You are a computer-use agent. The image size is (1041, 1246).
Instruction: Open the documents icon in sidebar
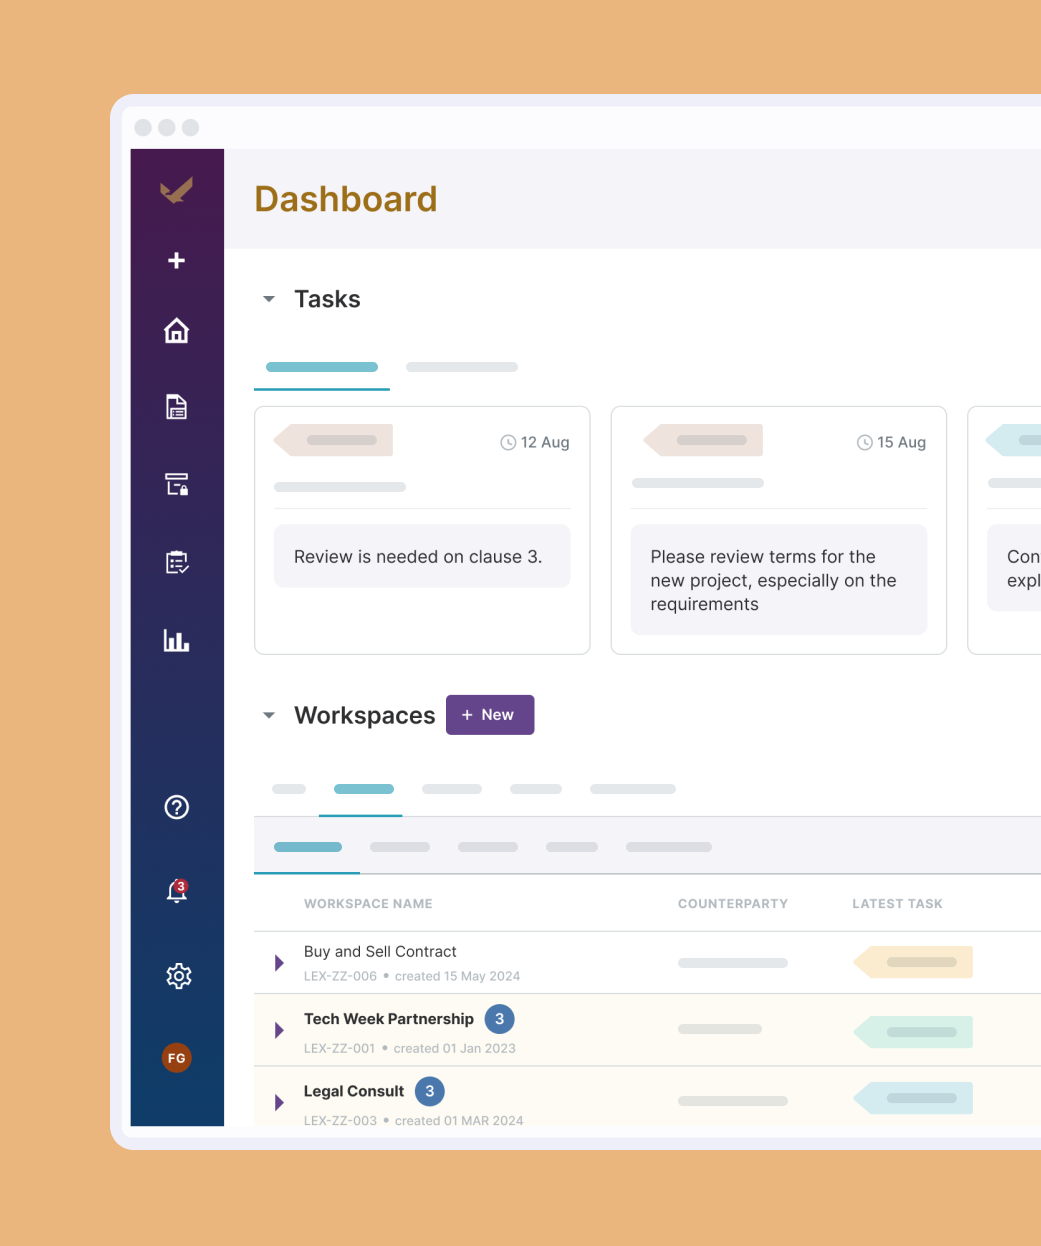click(x=177, y=407)
